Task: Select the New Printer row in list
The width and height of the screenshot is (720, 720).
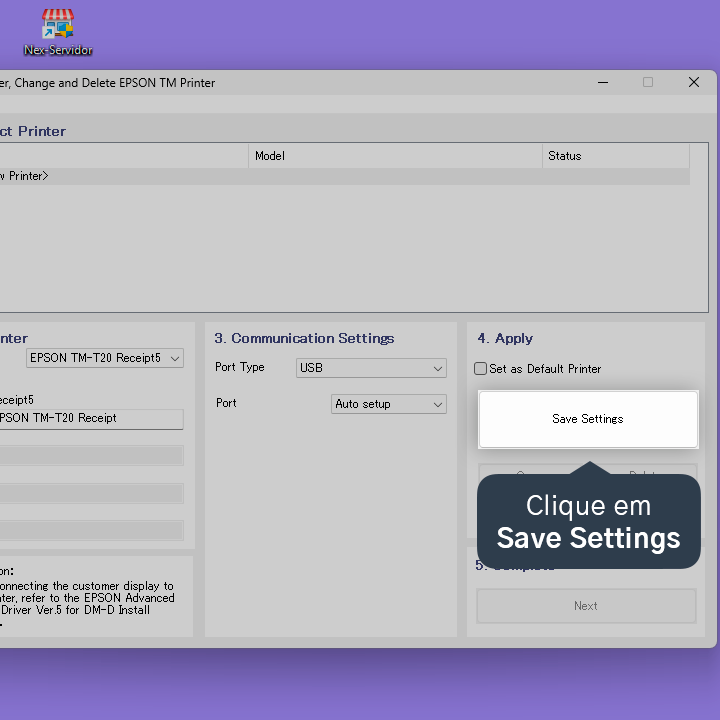Action: (344, 176)
